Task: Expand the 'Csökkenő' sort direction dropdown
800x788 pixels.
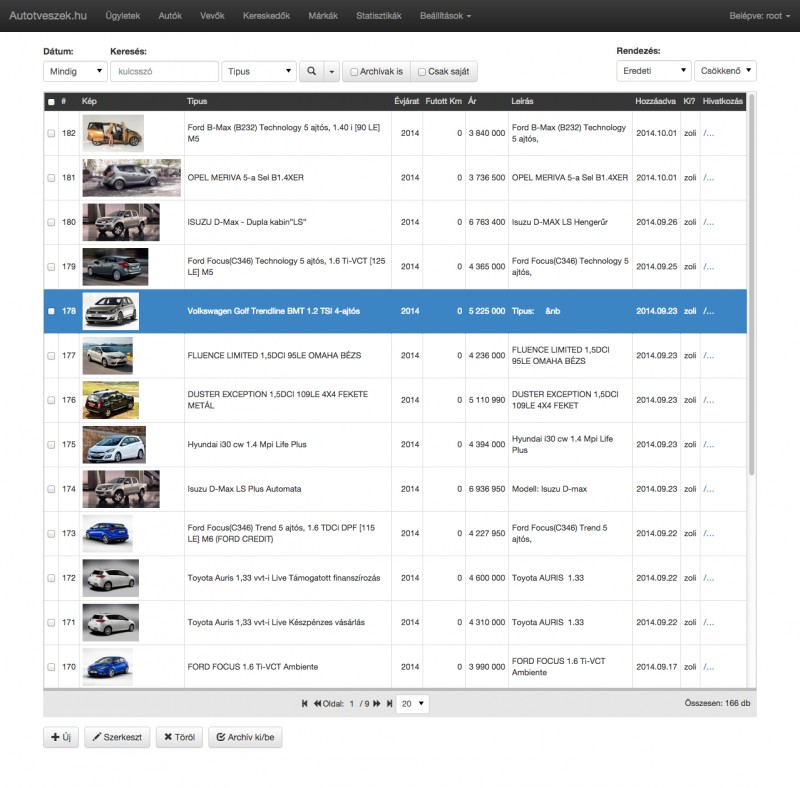Action: (x=725, y=72)
